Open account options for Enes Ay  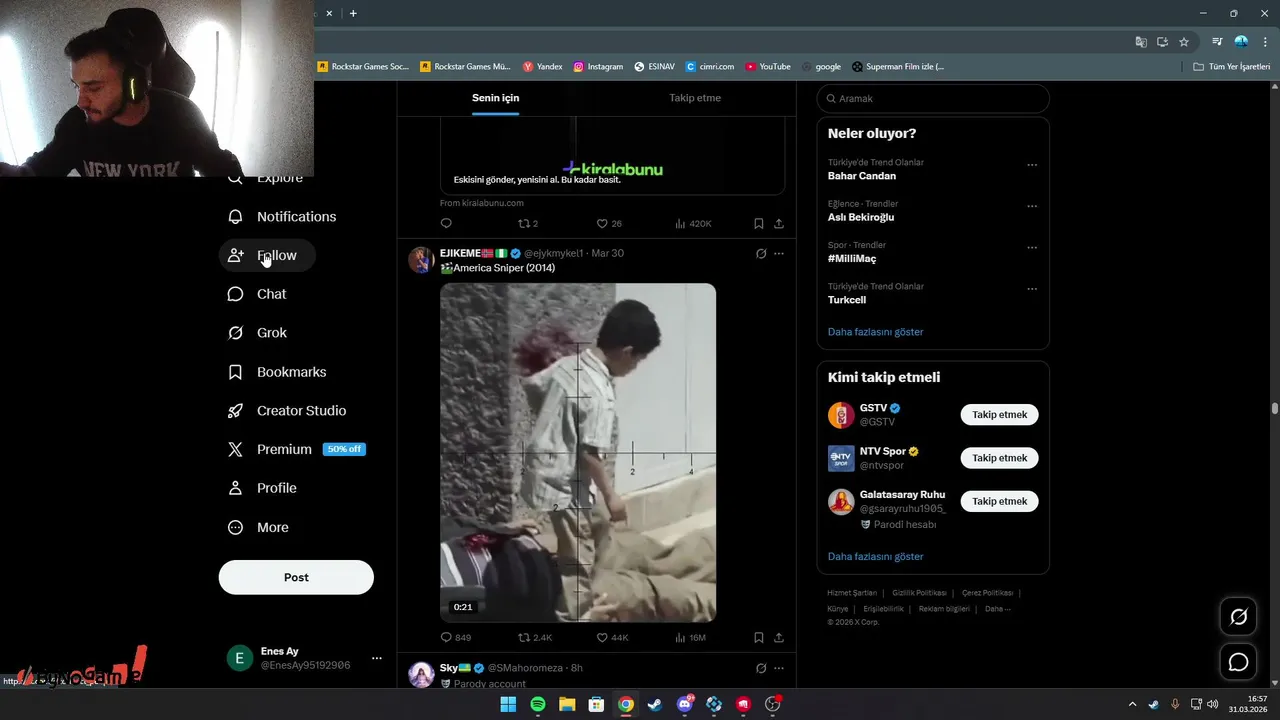click(377, 658)
